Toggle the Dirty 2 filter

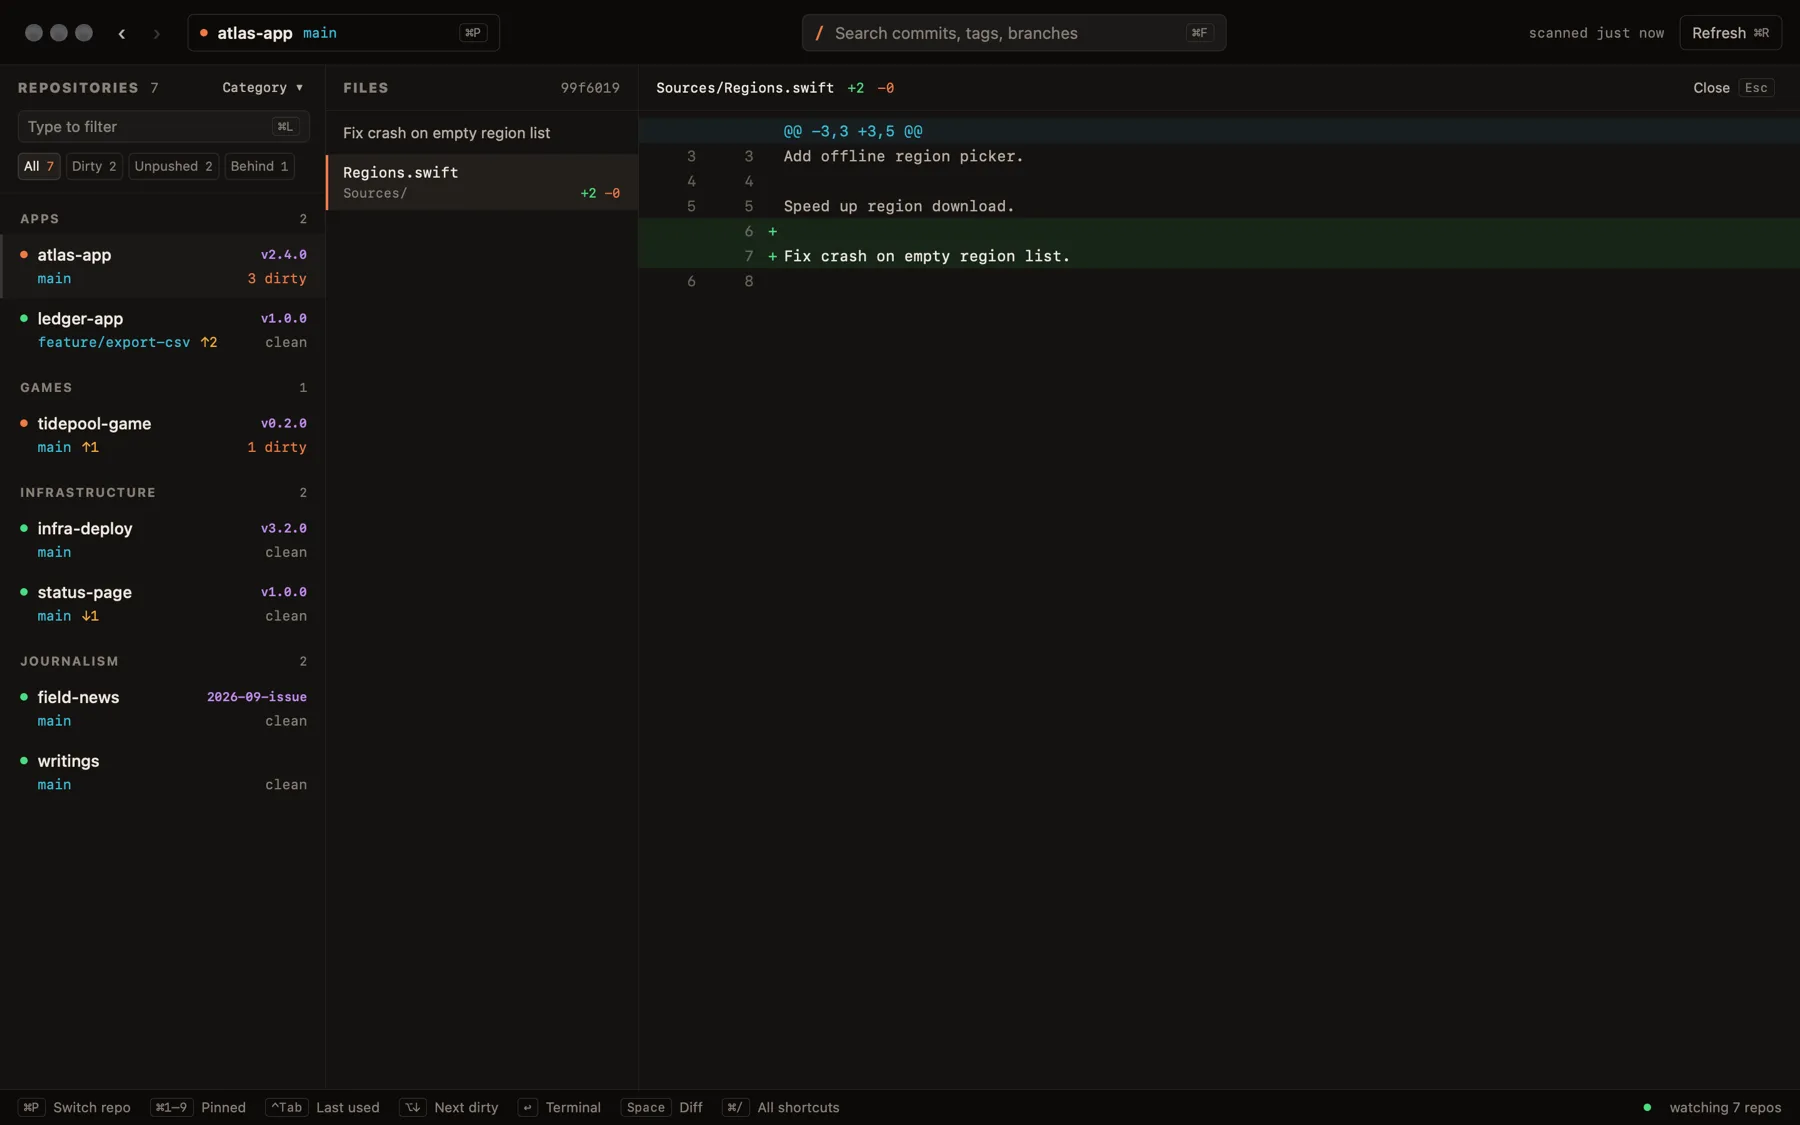94,166
